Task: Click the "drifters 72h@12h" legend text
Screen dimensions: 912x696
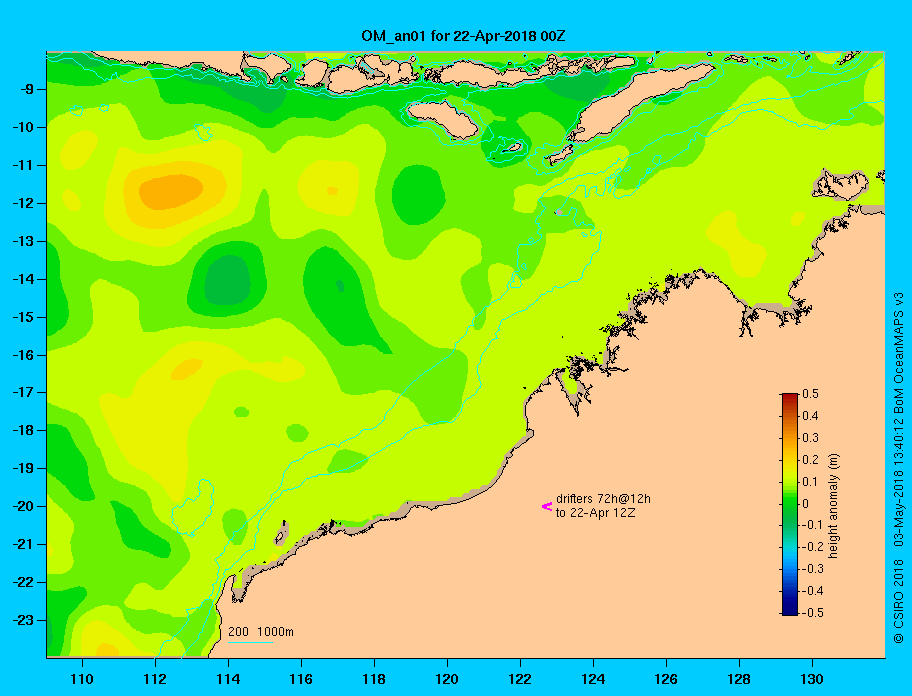Action: tap(603, 499)
